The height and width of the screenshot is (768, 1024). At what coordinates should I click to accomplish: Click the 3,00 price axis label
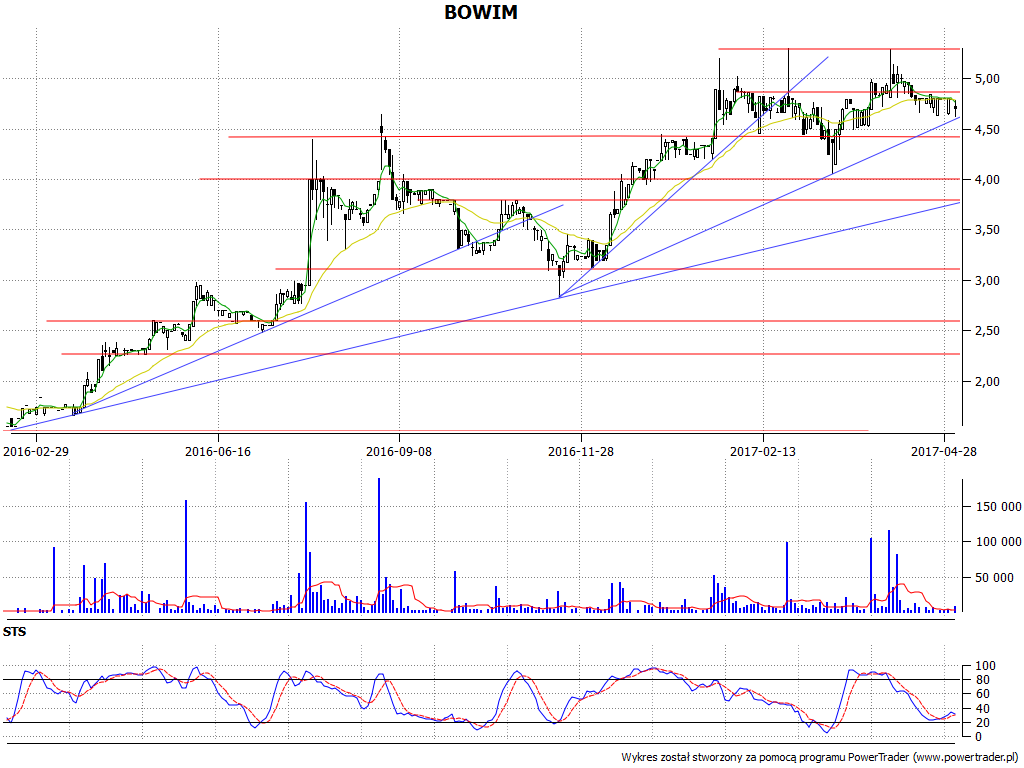pos(987,281)
